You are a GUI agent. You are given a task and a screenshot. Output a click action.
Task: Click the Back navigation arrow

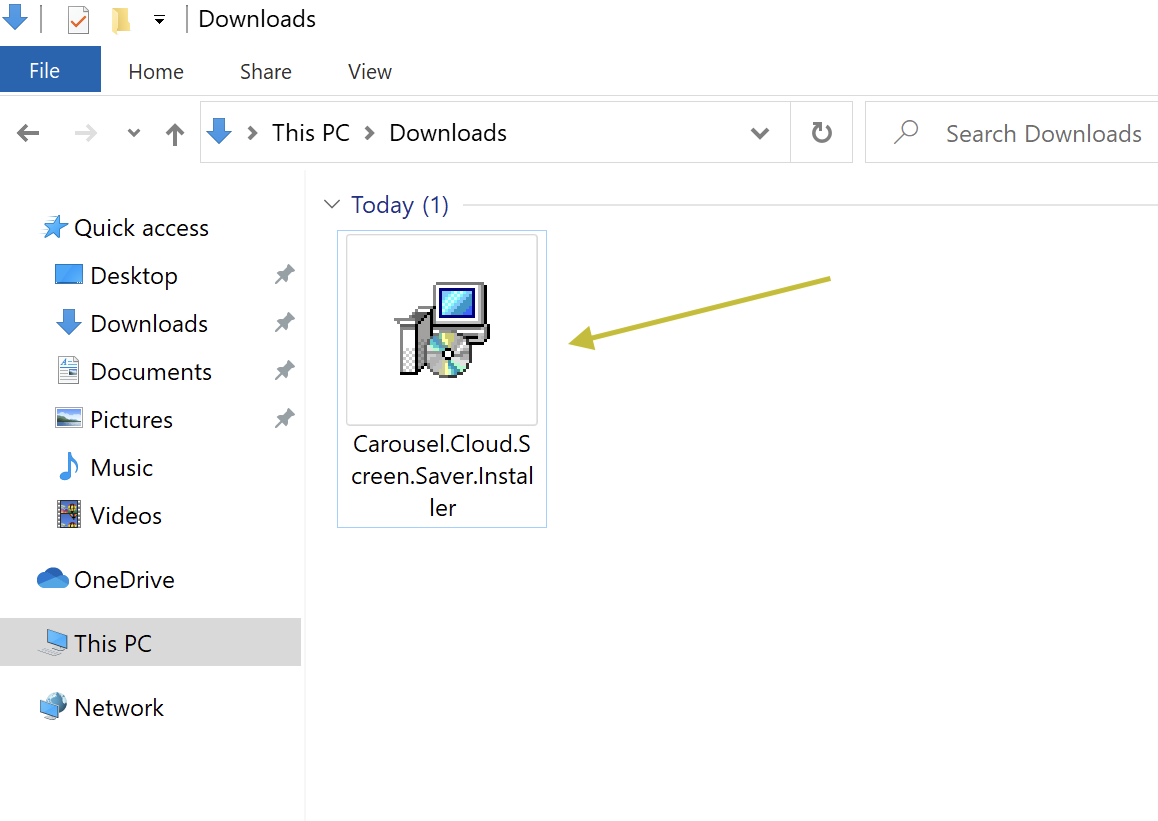pos(28,134)
